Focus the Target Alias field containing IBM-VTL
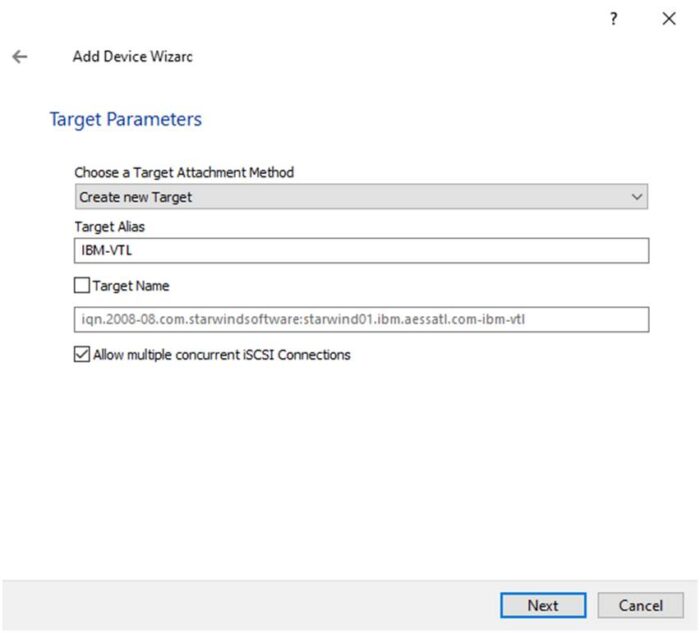 [360, 250]
